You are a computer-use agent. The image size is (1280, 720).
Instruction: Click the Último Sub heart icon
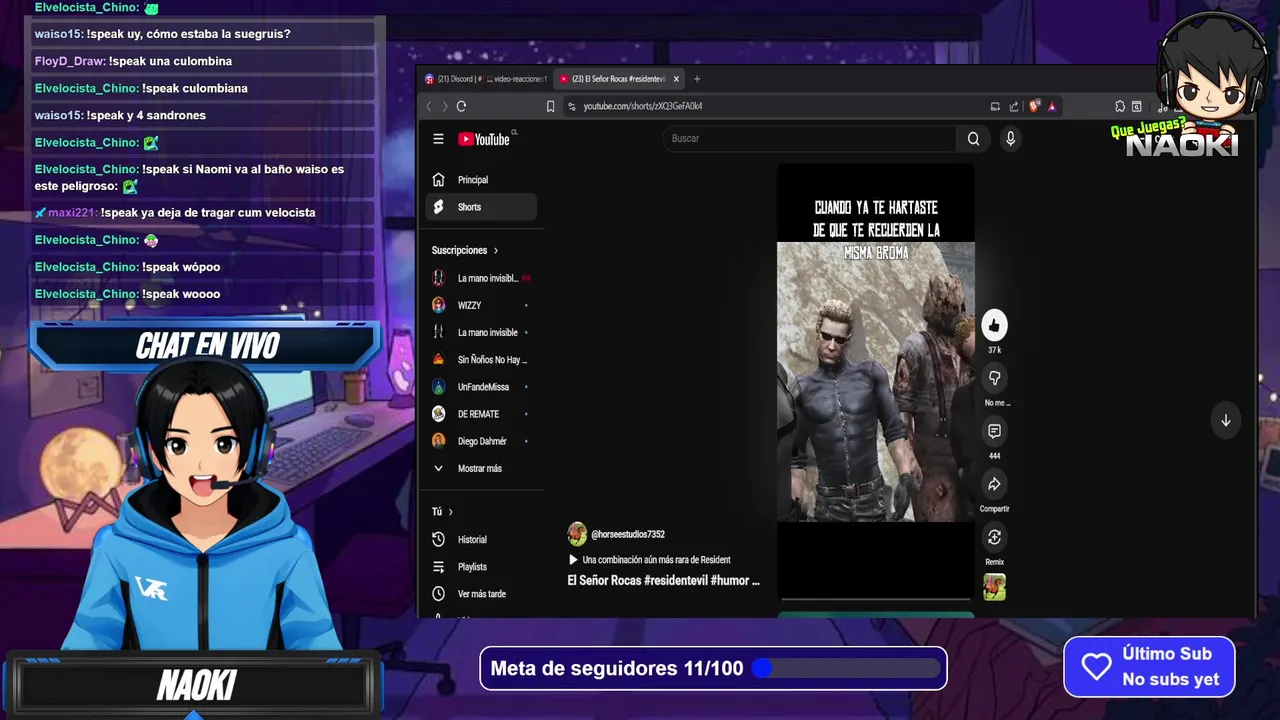[1096, 667]
